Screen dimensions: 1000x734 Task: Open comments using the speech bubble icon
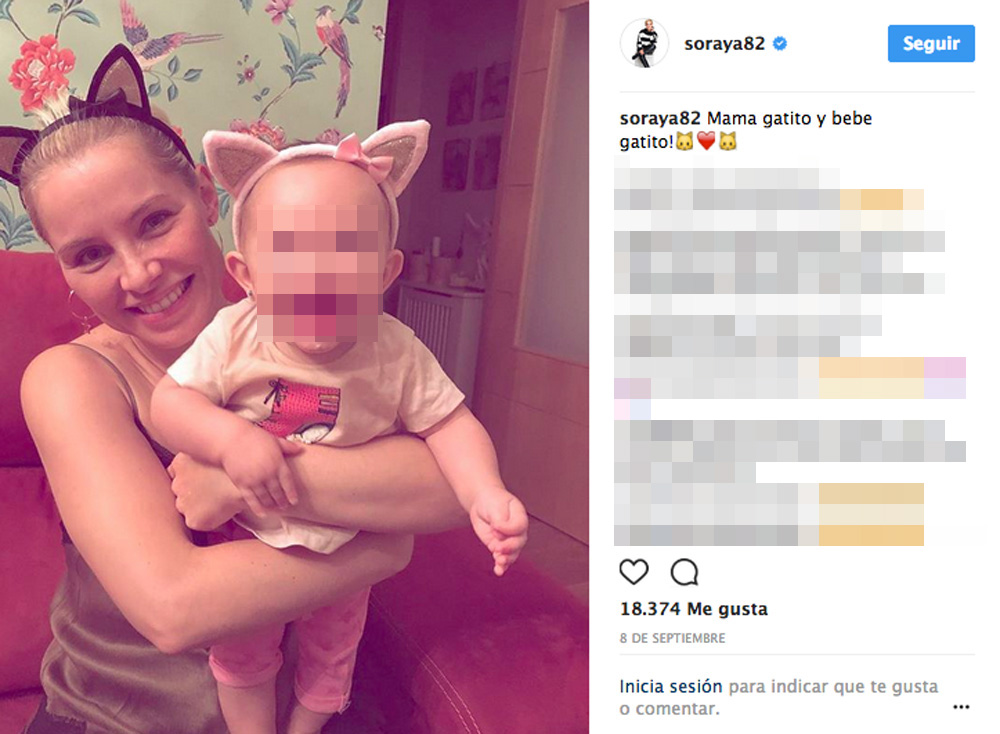(684, 572)
